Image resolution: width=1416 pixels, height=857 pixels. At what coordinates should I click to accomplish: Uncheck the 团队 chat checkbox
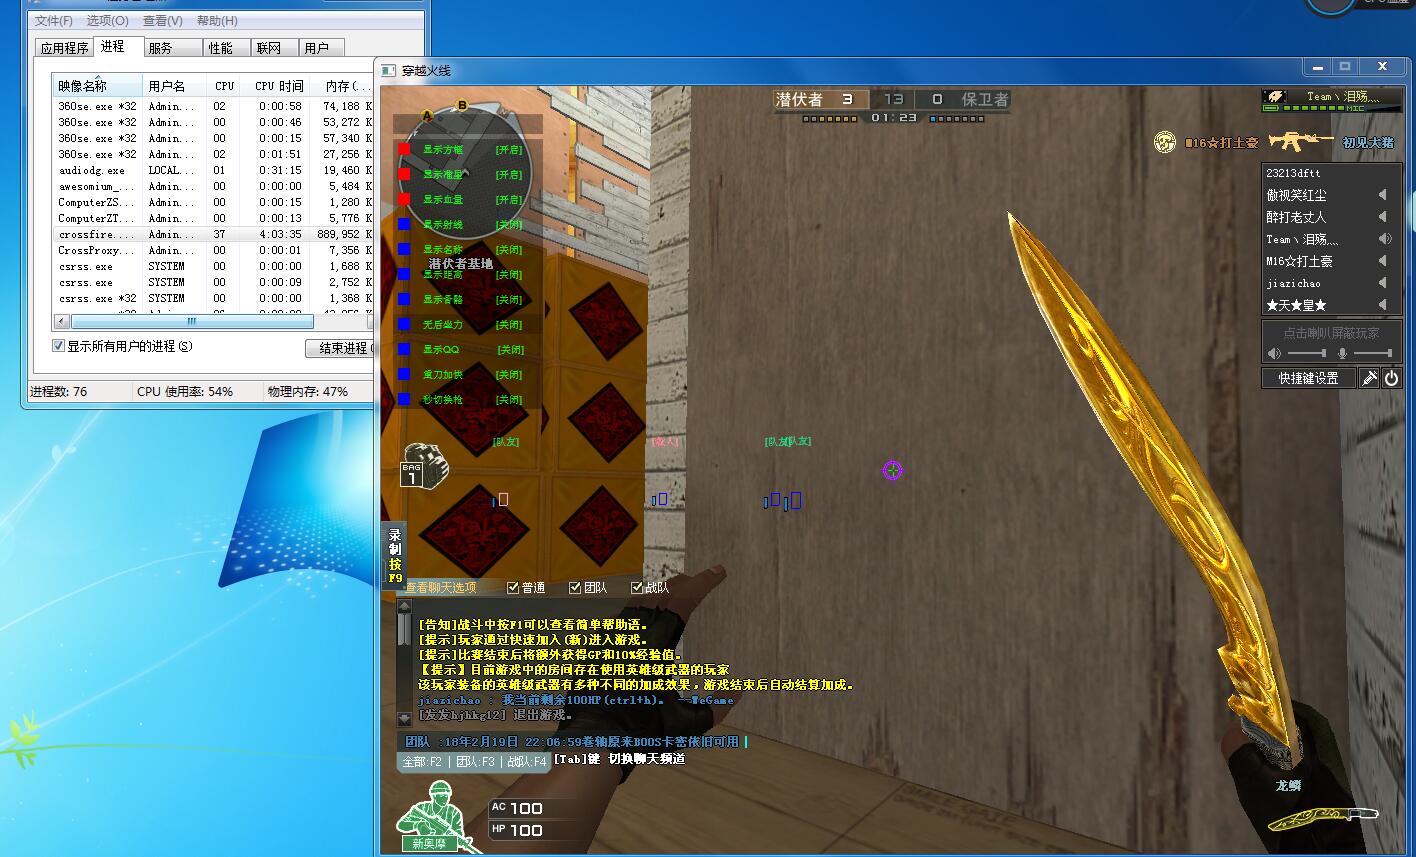click(x=575, y=587)
